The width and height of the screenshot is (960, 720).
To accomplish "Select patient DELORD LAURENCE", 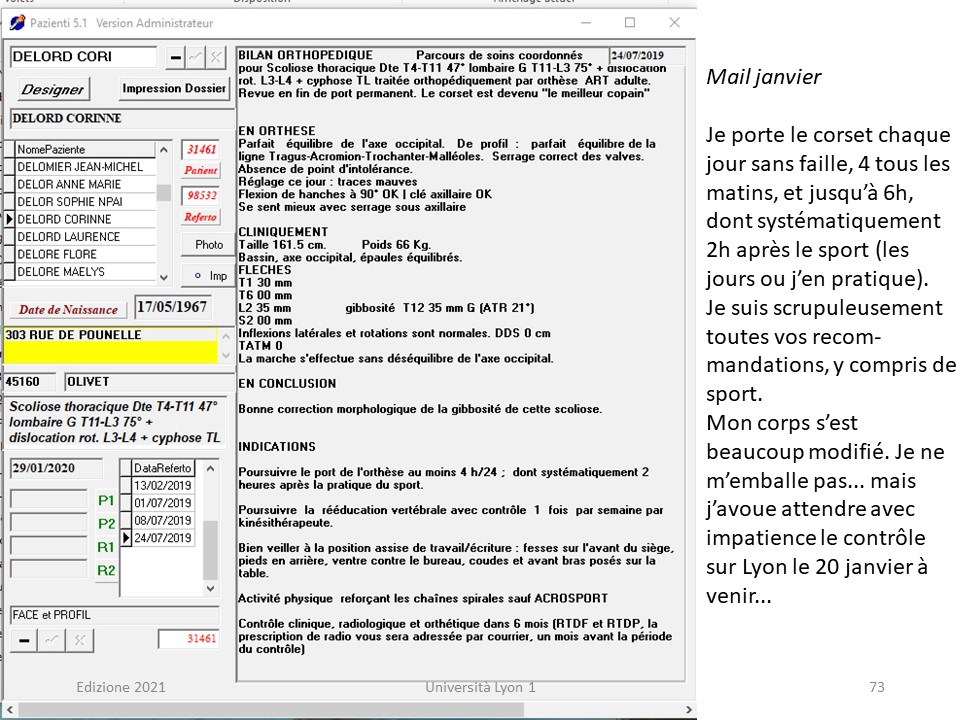I will click(x=85, y=236).
